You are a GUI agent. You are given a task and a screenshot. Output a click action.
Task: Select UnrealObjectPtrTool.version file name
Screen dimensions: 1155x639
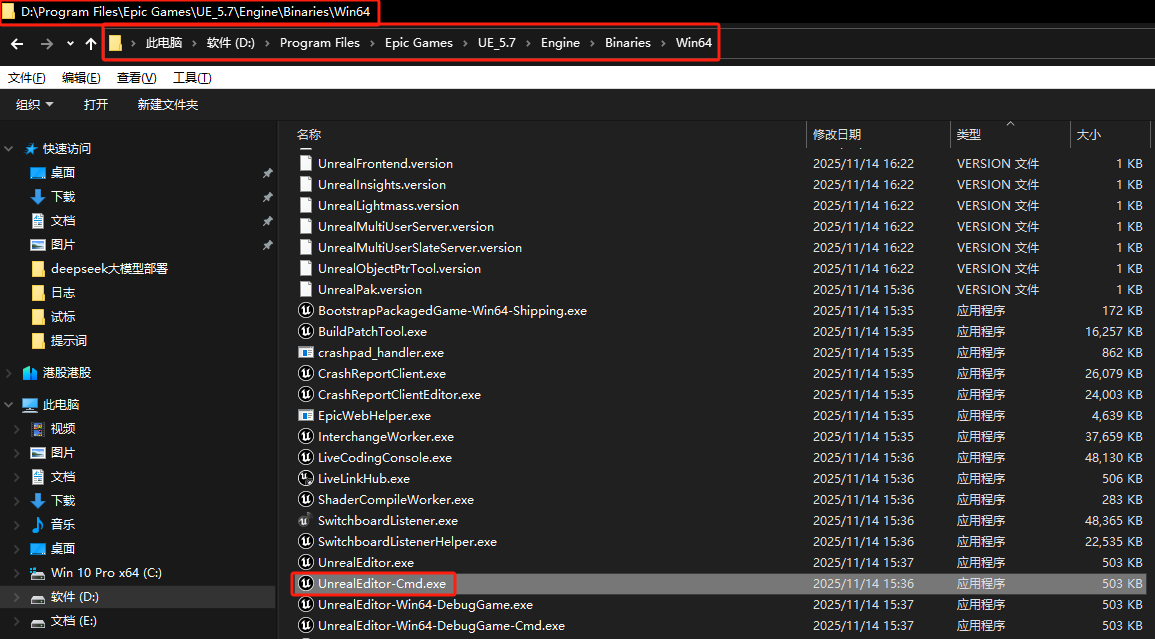[x=399, y=269]
